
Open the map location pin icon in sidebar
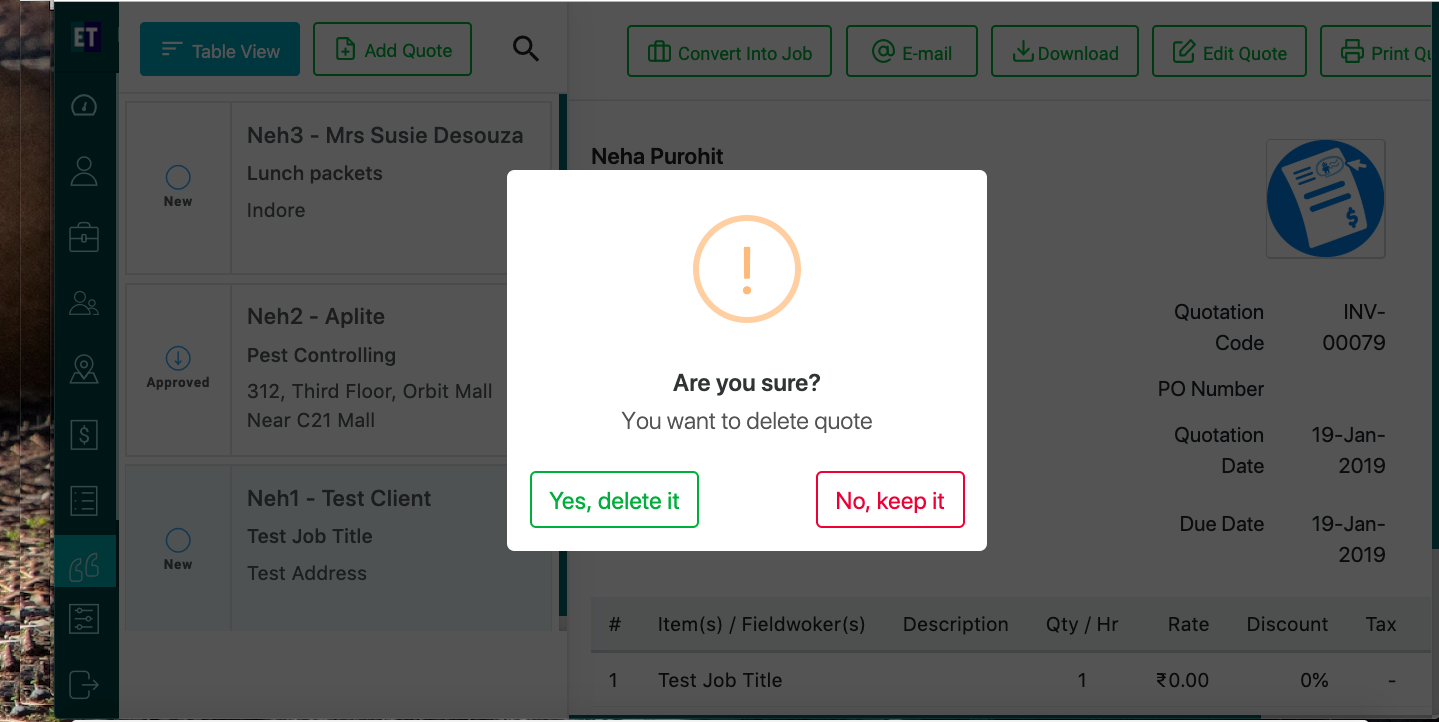click(x=84, y=369)
